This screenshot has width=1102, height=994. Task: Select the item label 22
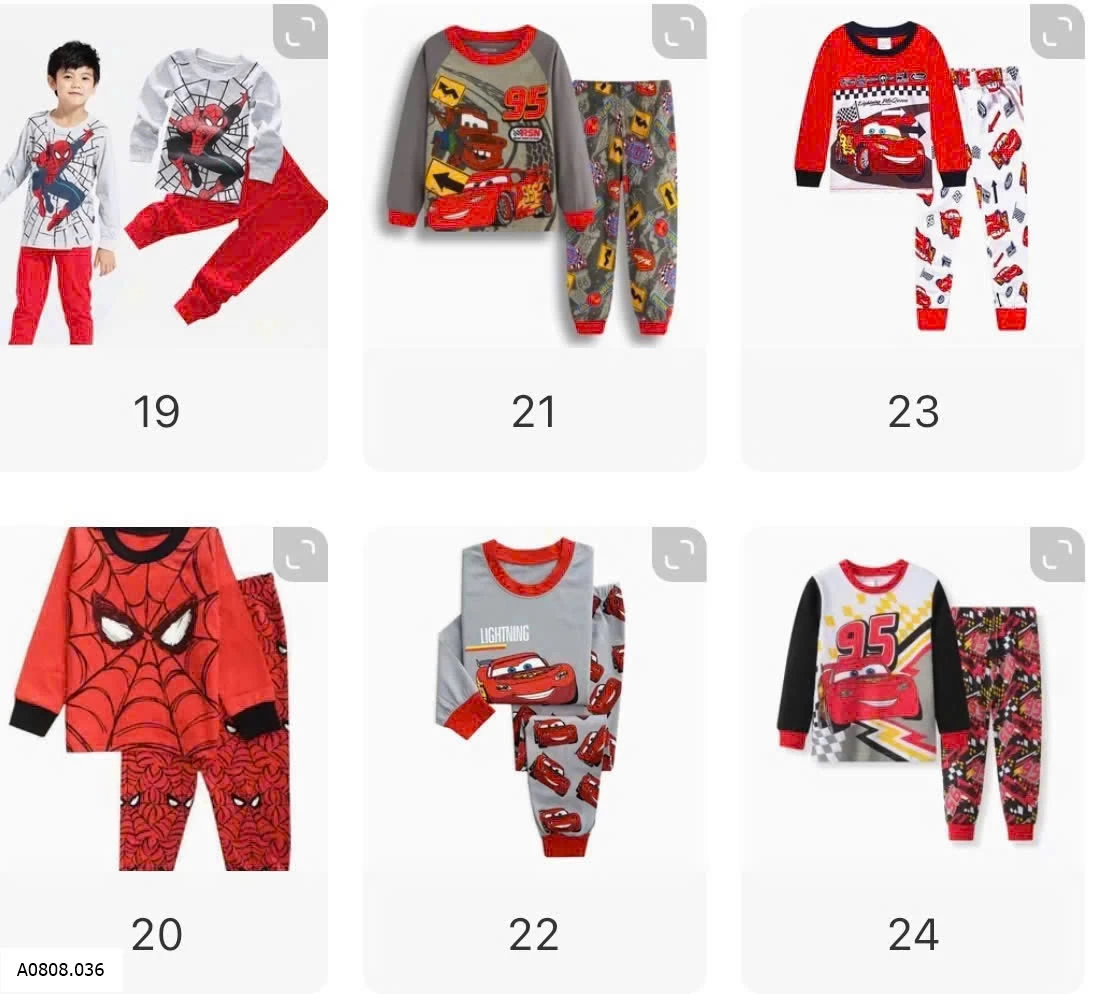point(533,934)
